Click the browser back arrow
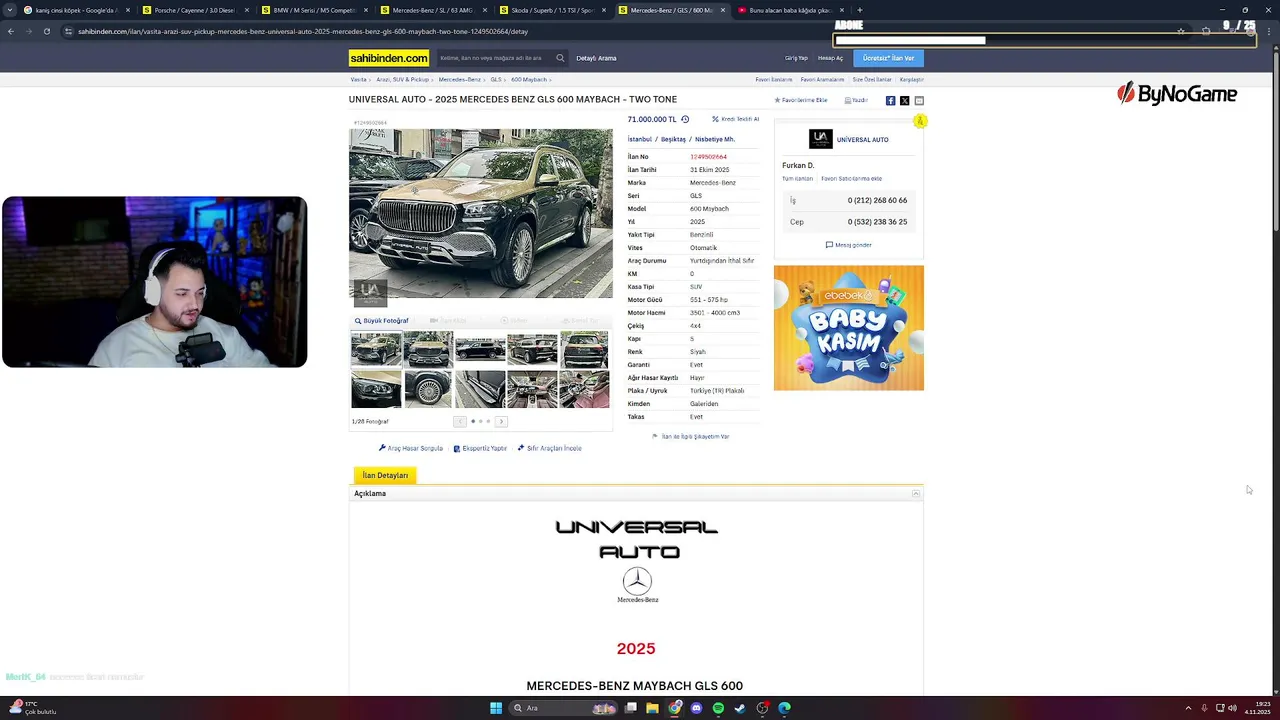1280x720 pixels. pos(10,31)
